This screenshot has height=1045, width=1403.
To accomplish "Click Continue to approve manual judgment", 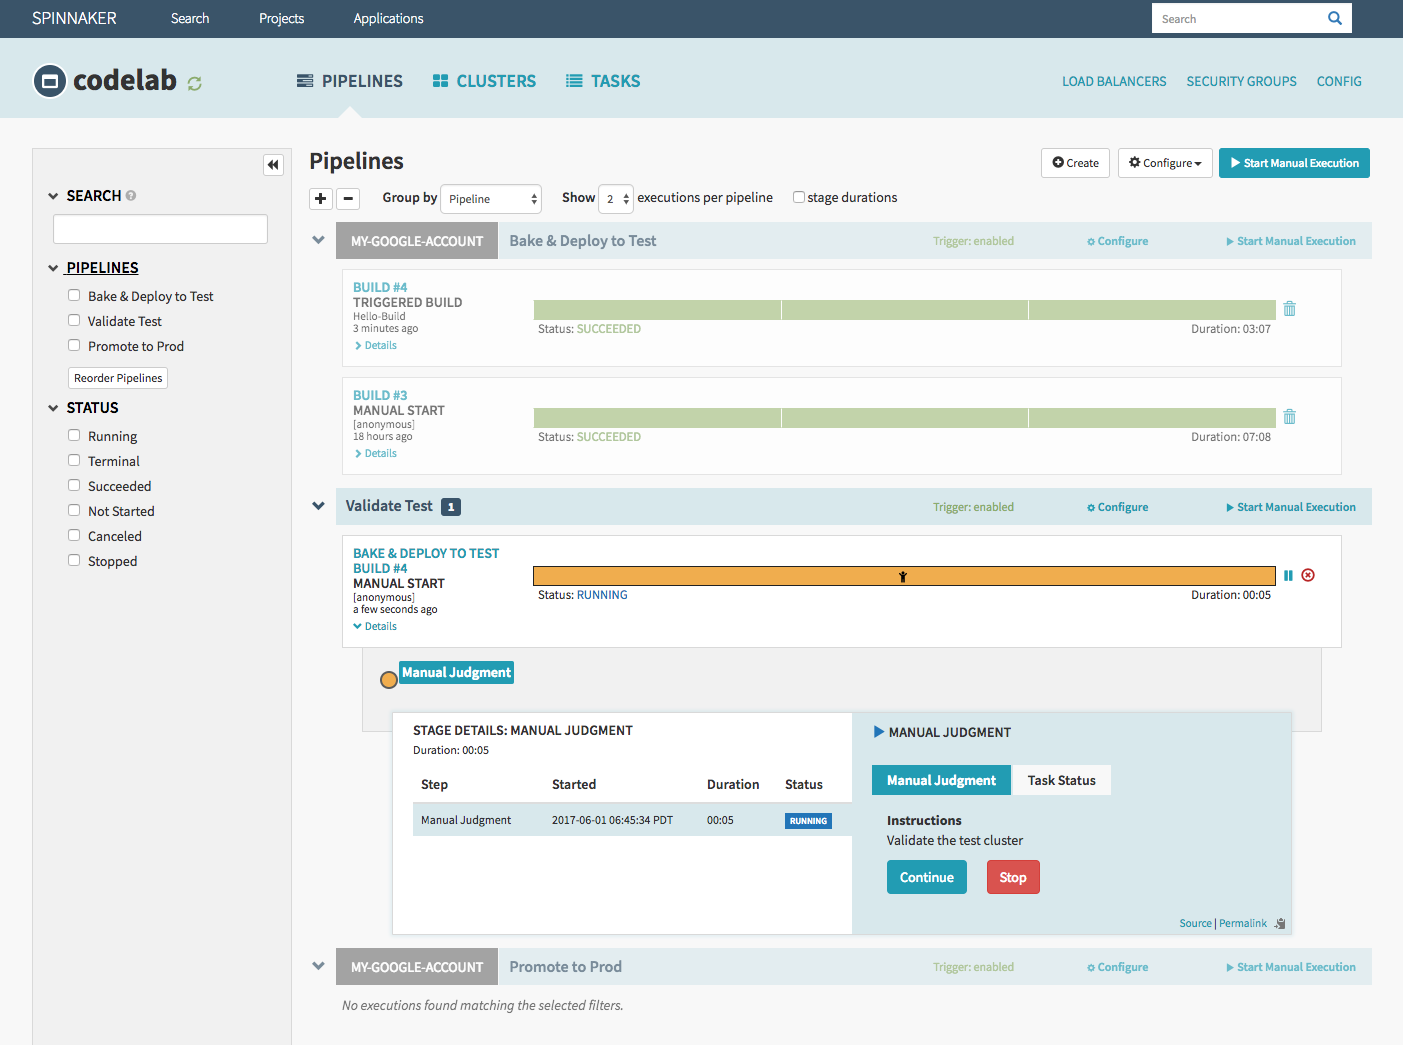I will point(927,877).
